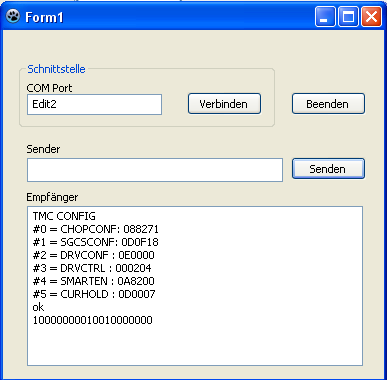Select the '#4 = SMARTEN : 0A8200' line

coord(94,281)
